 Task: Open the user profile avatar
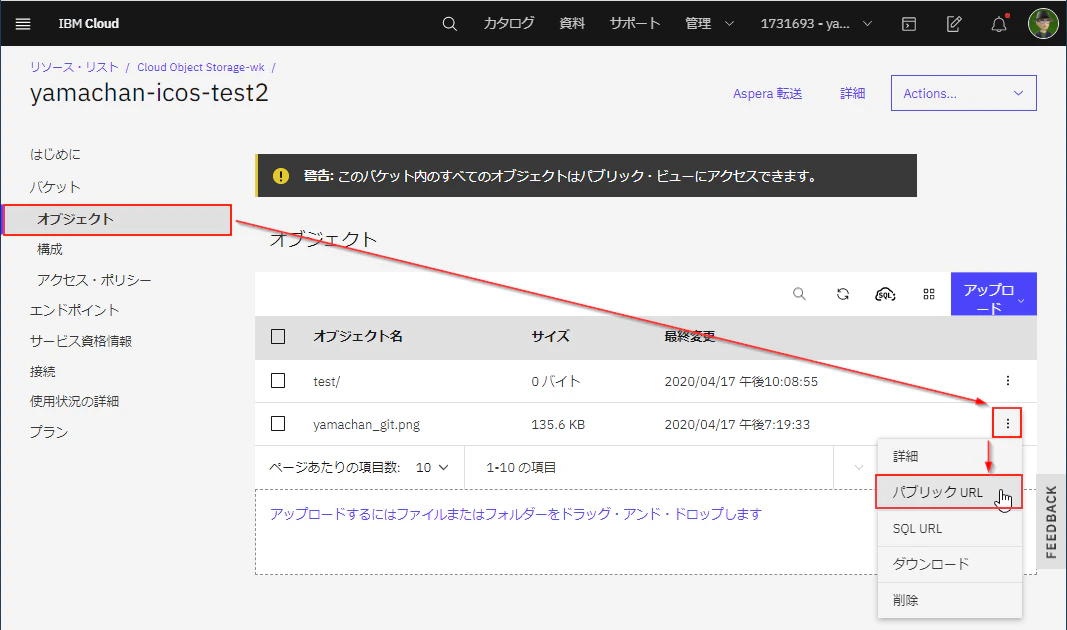[x=1043, y=24]
